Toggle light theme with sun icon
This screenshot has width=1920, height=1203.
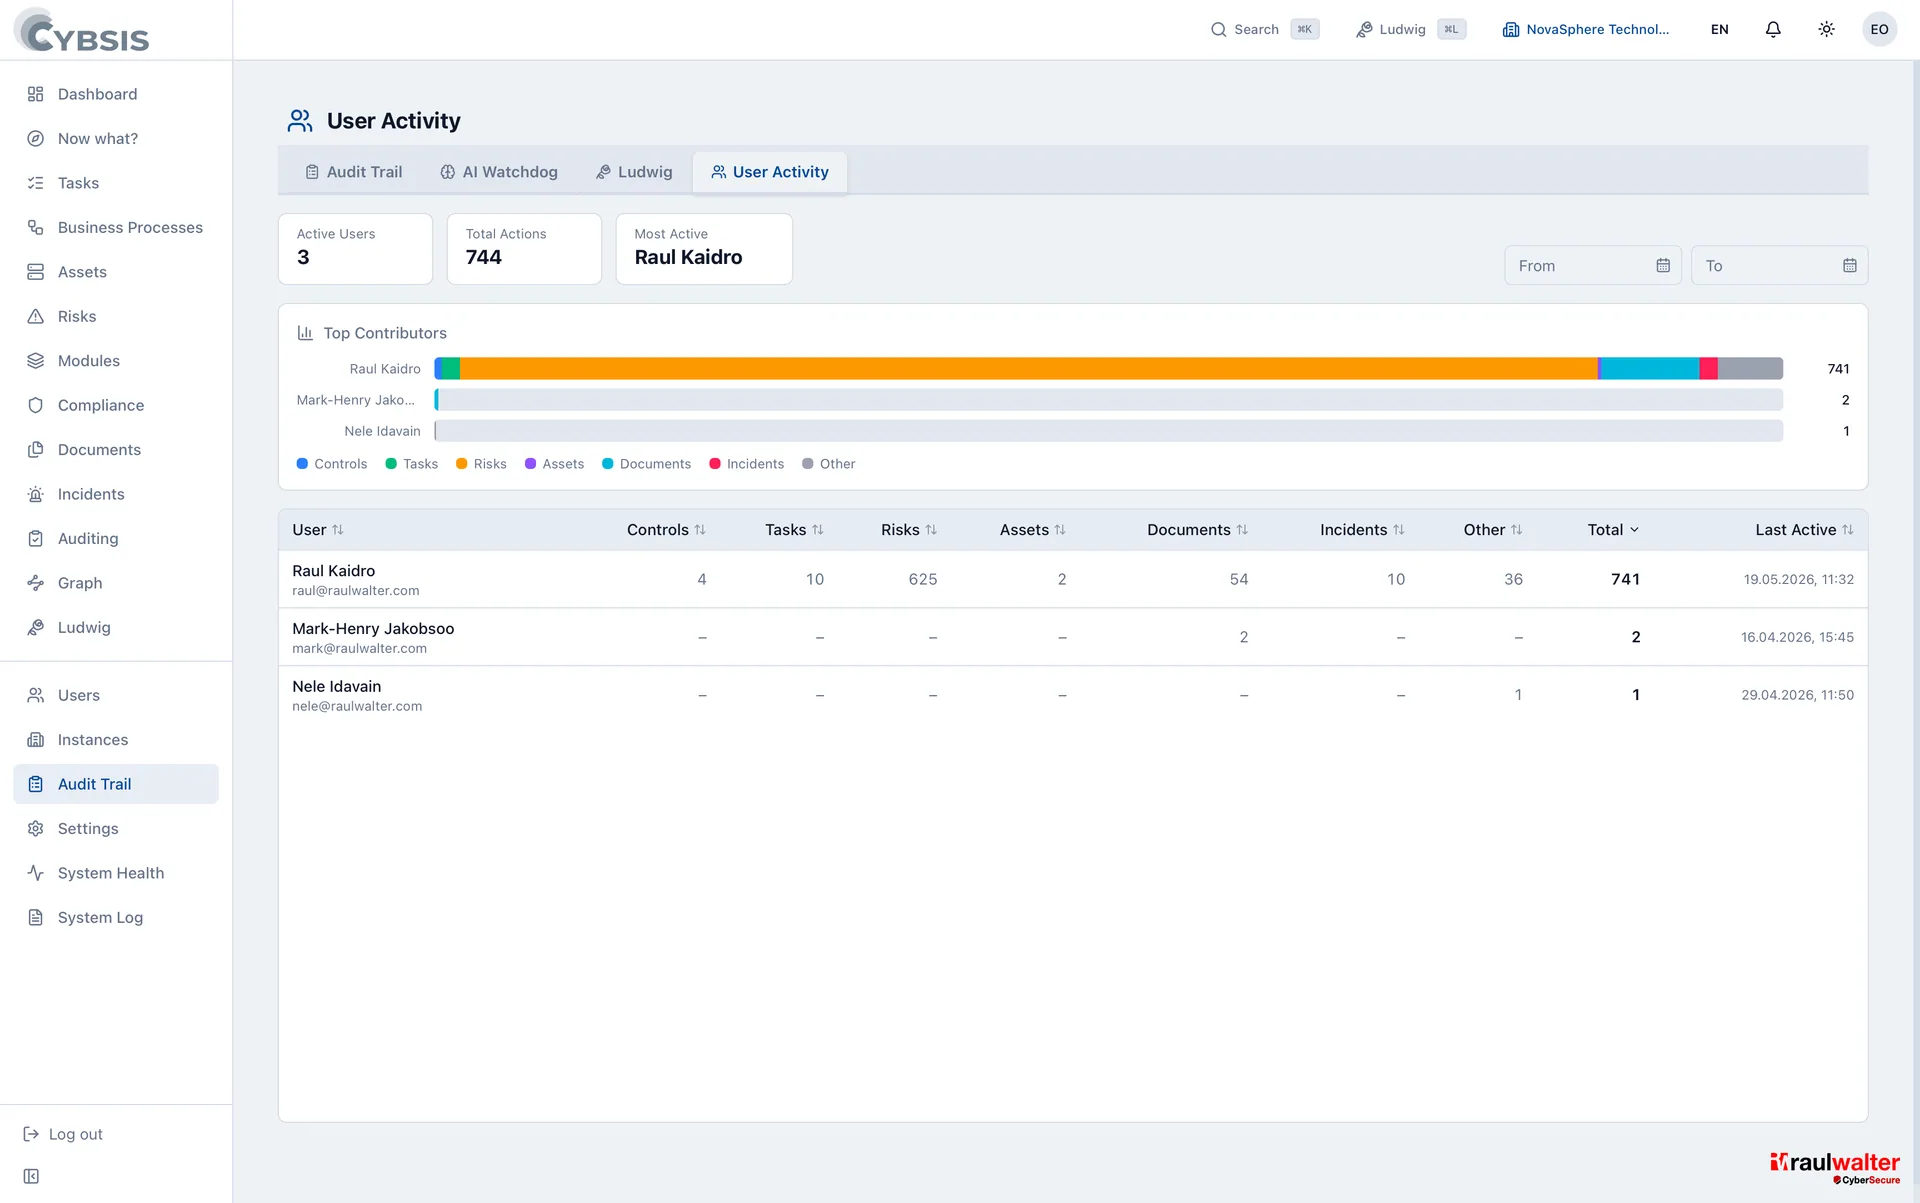(1826, 29)
